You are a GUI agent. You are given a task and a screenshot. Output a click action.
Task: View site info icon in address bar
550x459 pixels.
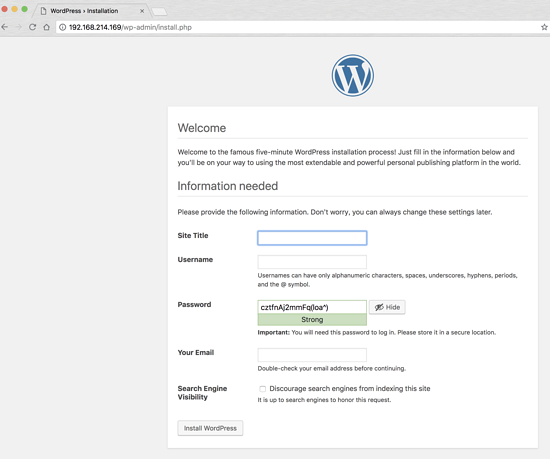[62, 27]
